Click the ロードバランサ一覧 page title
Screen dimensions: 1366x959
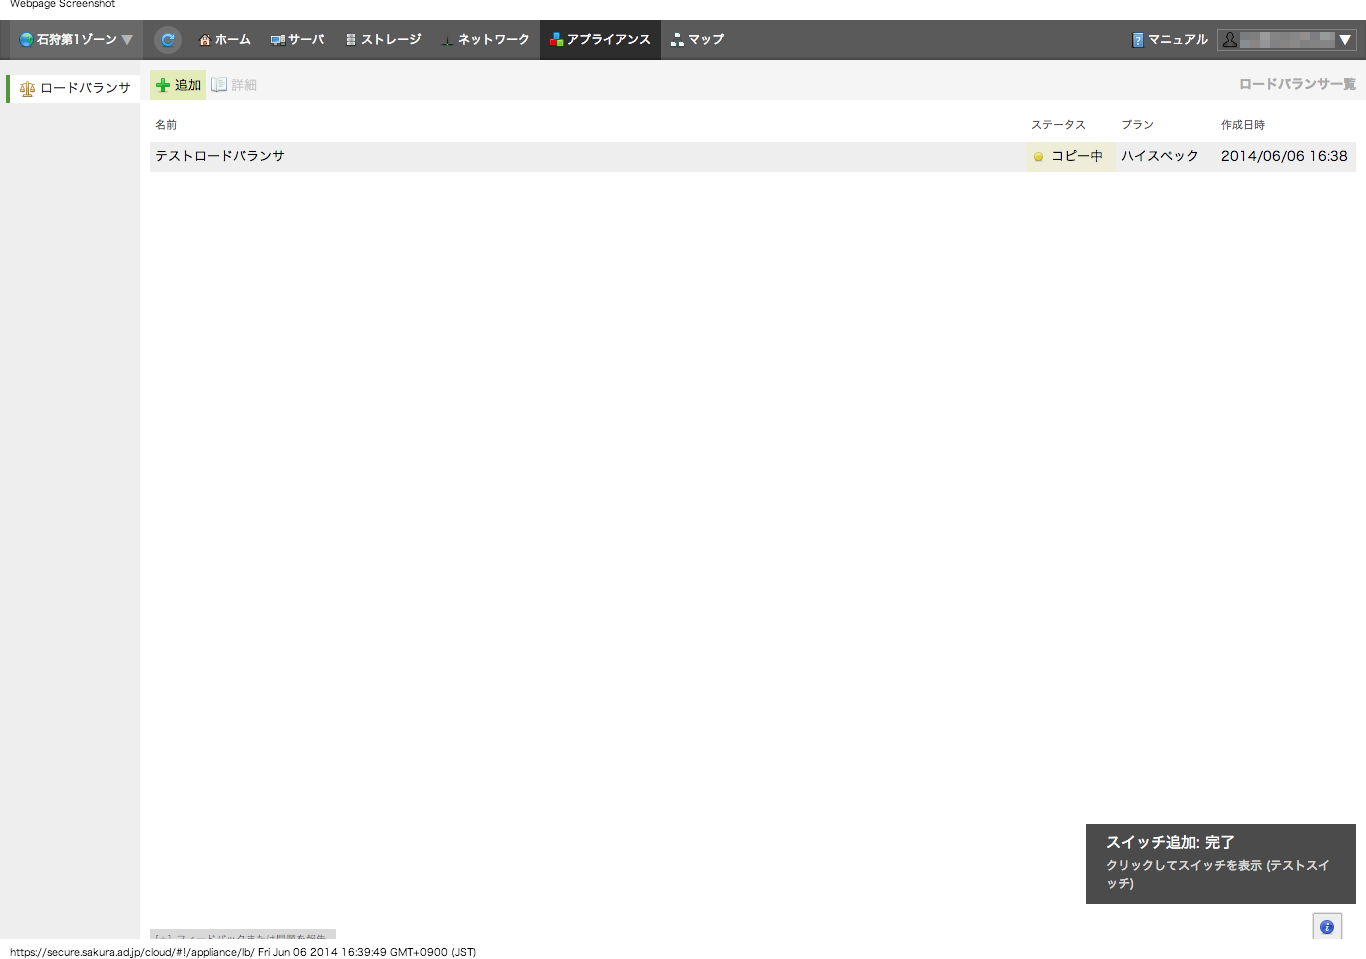[x=1297, y=85]
